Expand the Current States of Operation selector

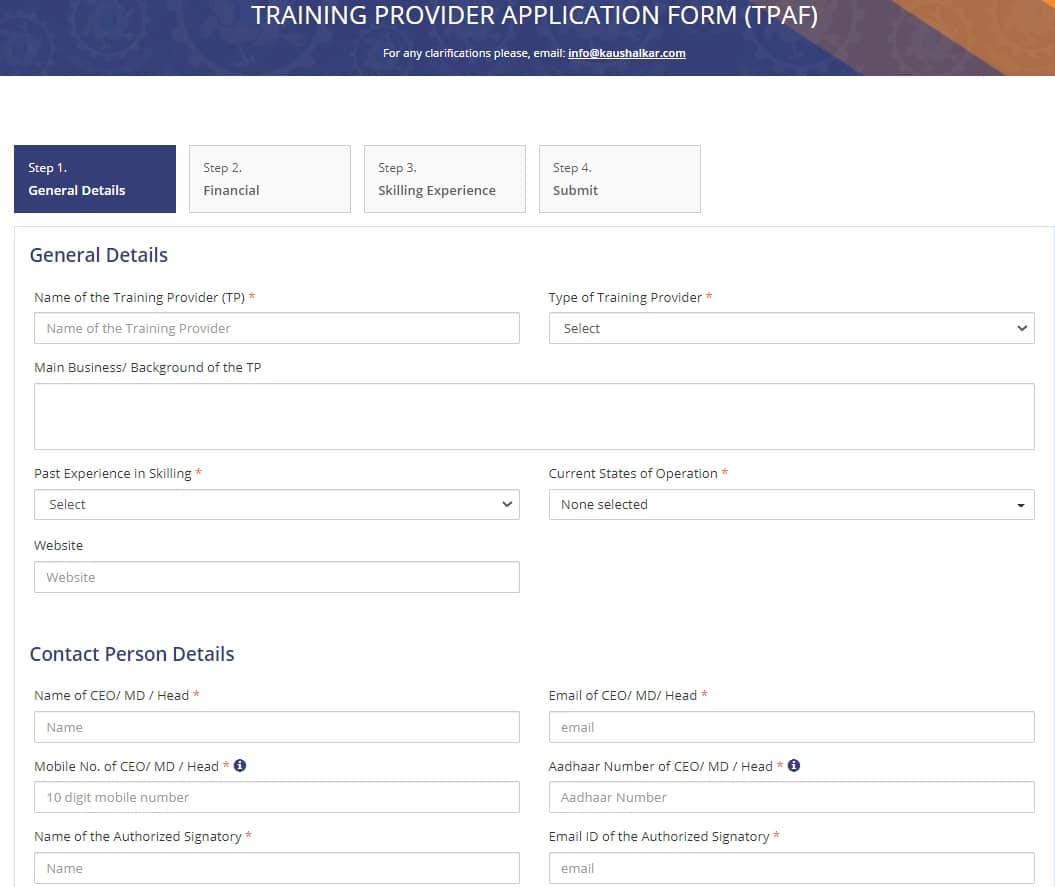[792, 504]
